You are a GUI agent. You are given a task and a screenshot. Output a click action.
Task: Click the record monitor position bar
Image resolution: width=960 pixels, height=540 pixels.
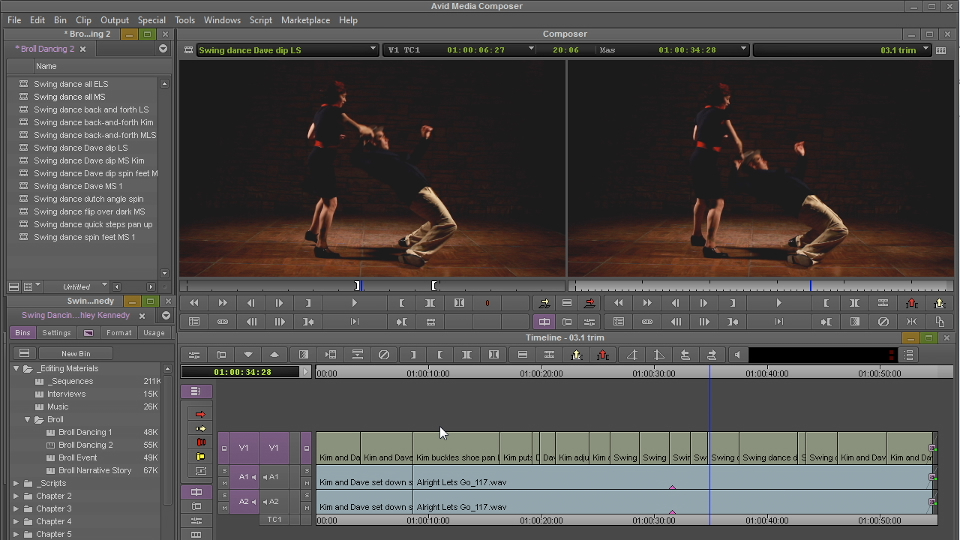[x=761, y=285]
